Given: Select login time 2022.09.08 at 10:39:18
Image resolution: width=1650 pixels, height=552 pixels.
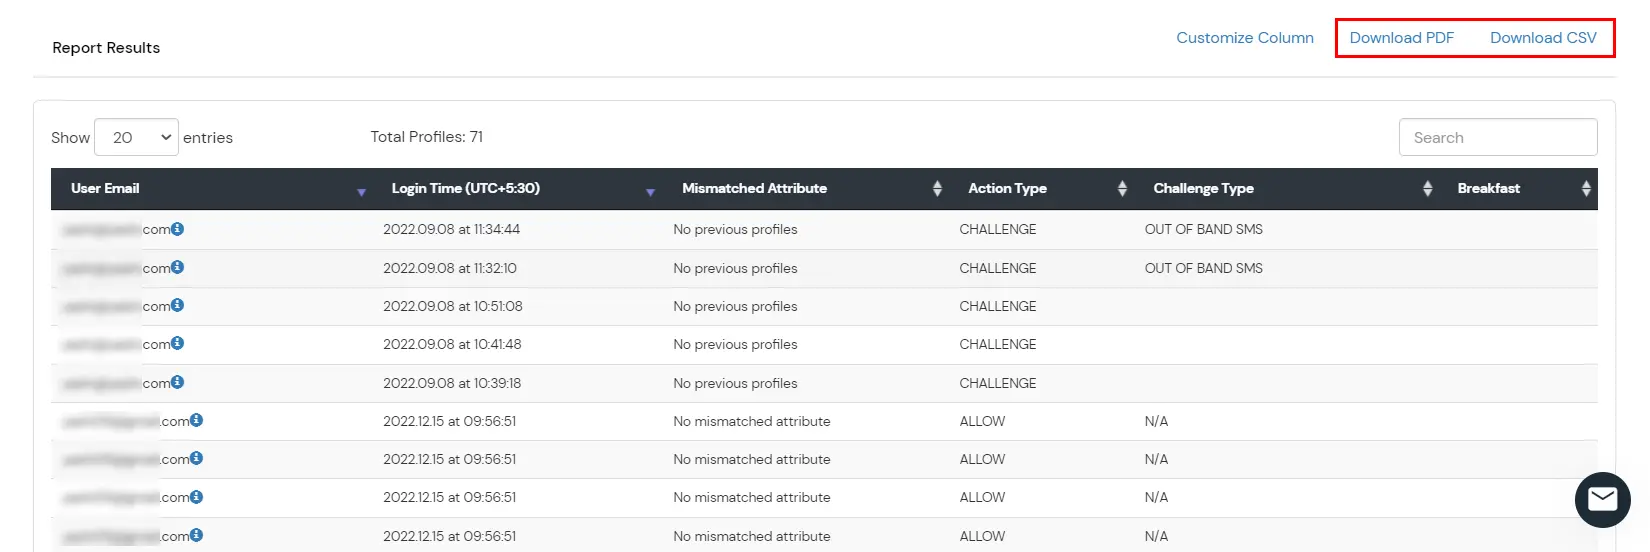Looking at the screenshot, I should pos(452,383).
